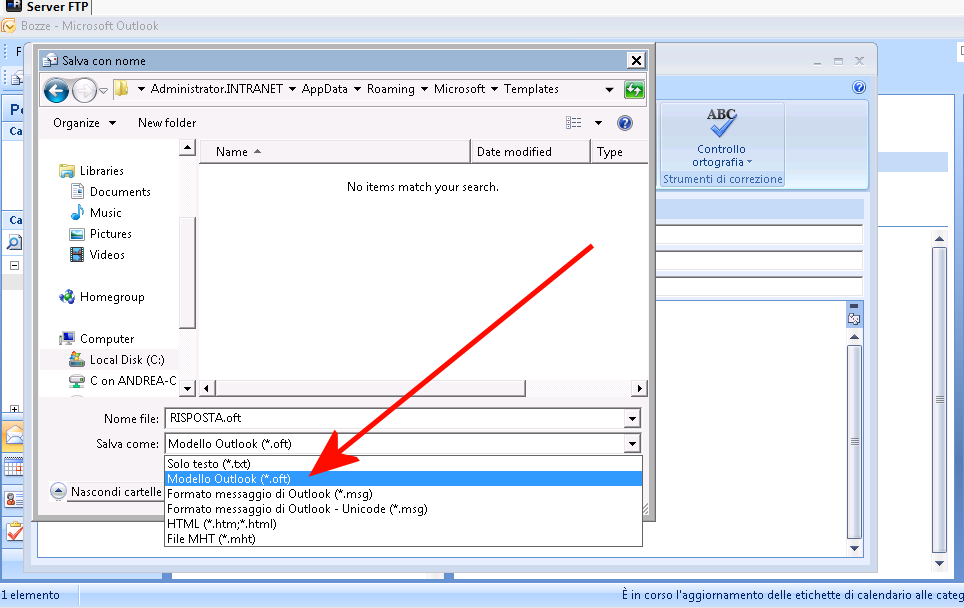Click the file list scroll-left arrow

(x=207, y=389)
